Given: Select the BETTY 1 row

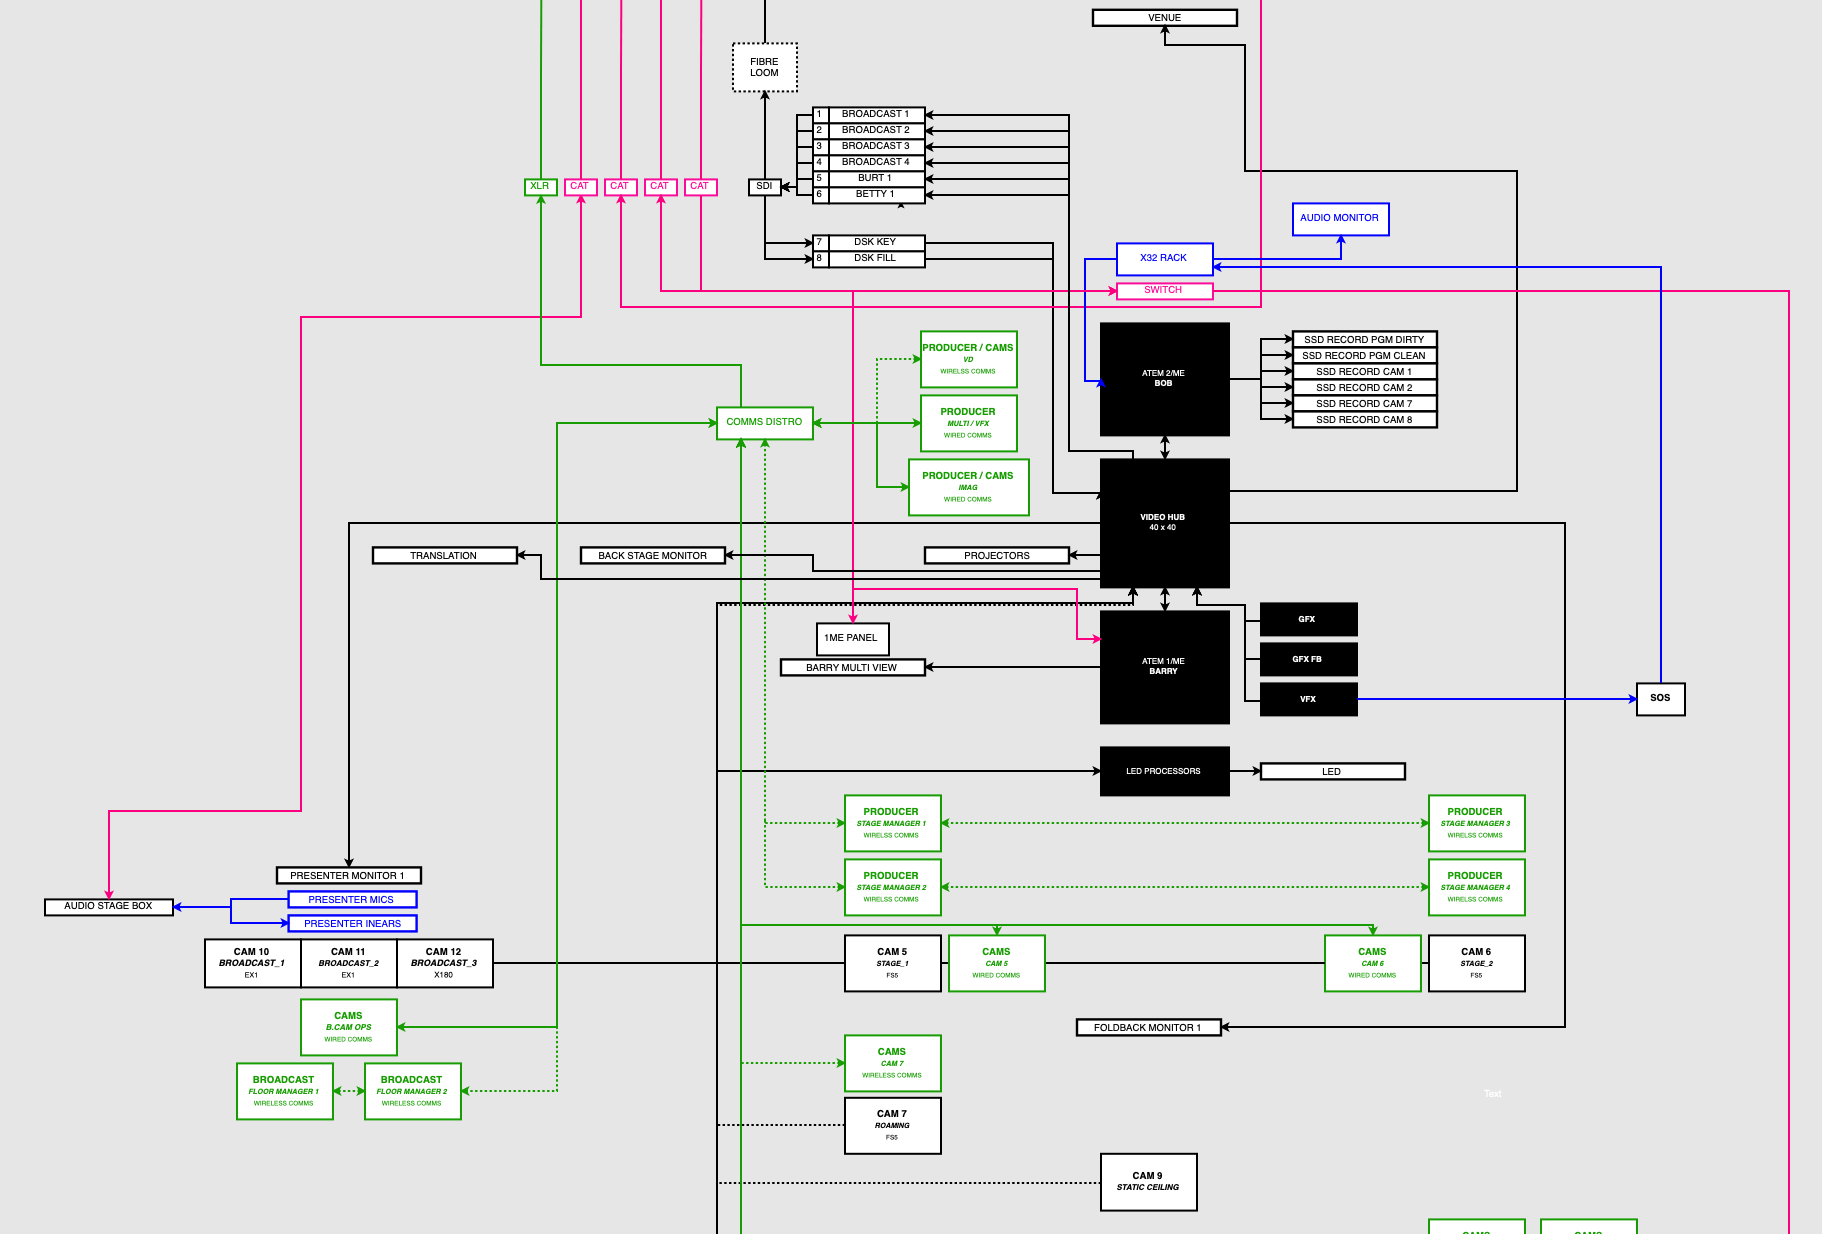Looking at the screenshot, I should coord(868,195).
